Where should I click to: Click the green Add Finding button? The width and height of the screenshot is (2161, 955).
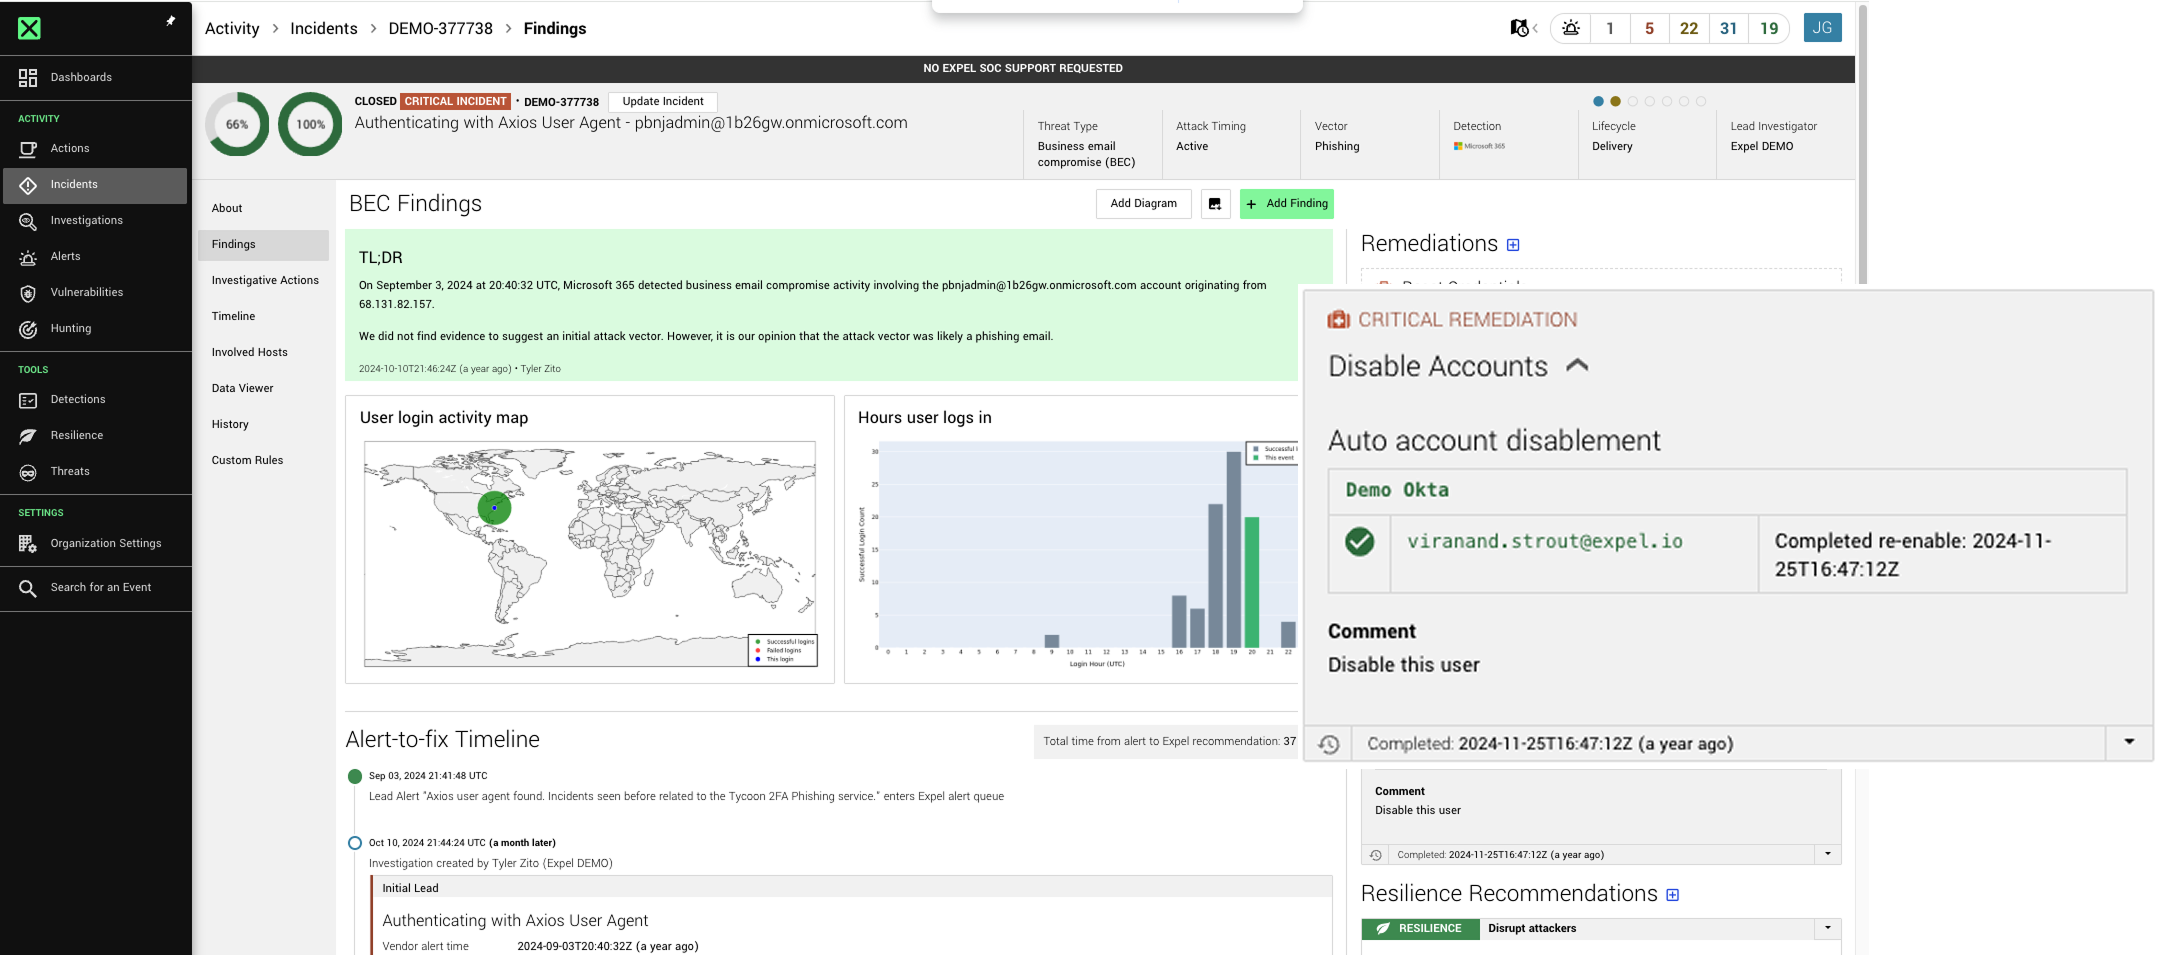(1287, 204)
